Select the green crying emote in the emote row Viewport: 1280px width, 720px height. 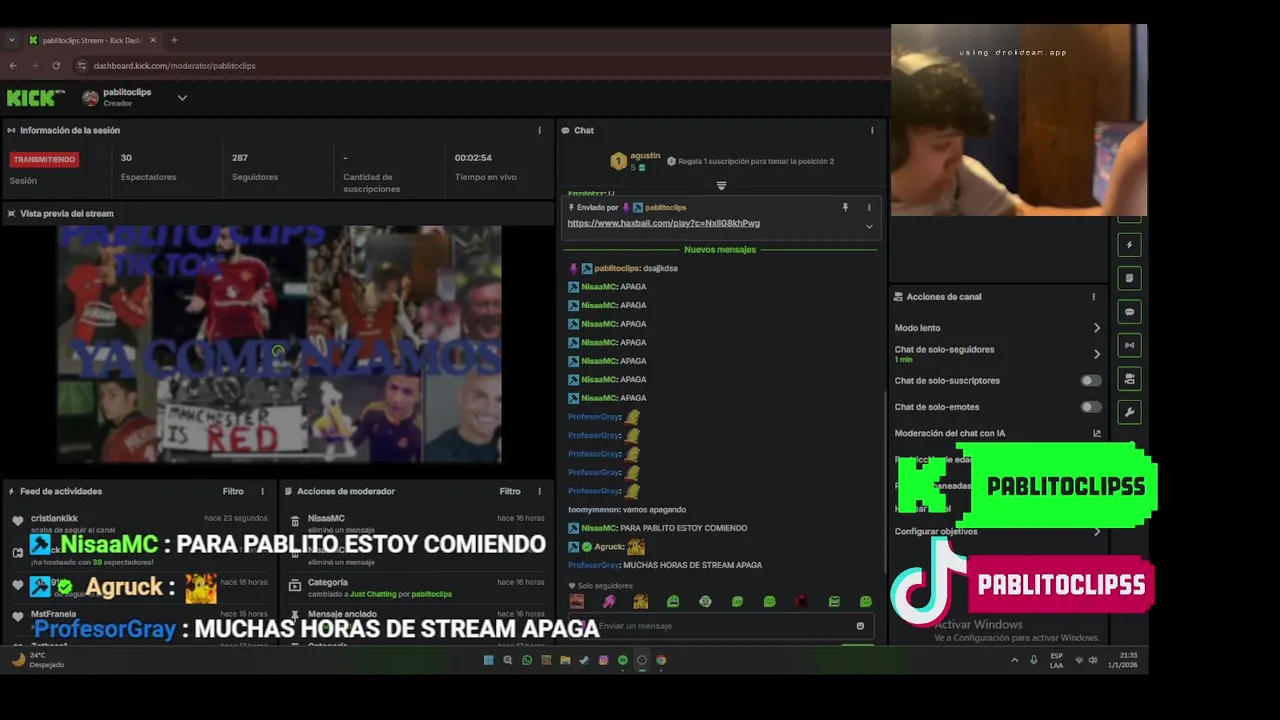coord(673,601)
